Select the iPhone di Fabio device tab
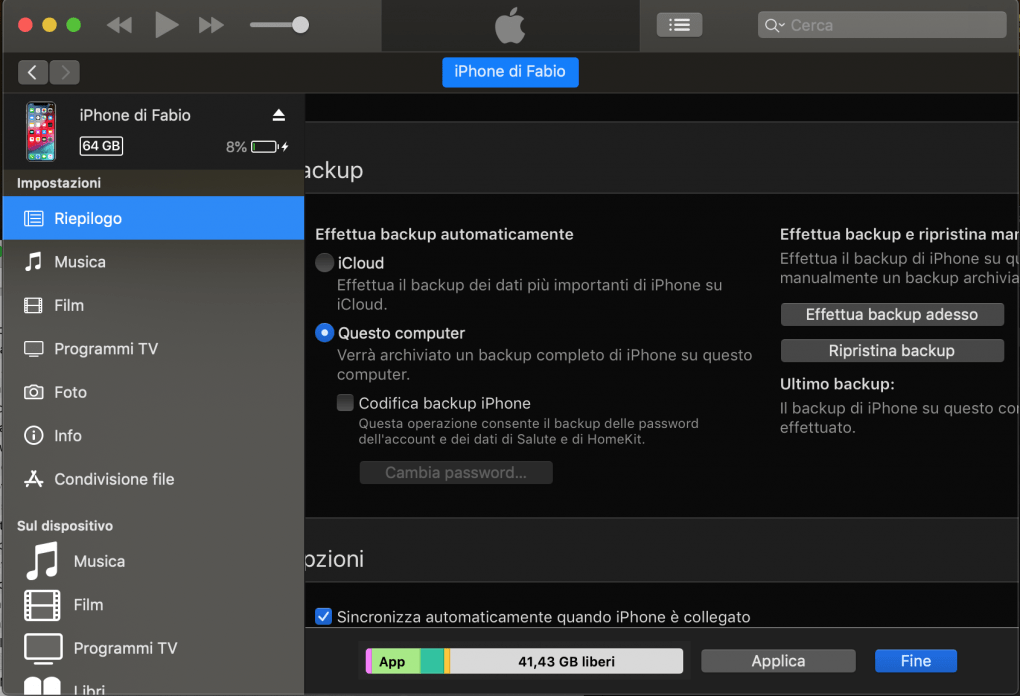Viewport: 1020px width, 696px height. click(x=510, y=72)
